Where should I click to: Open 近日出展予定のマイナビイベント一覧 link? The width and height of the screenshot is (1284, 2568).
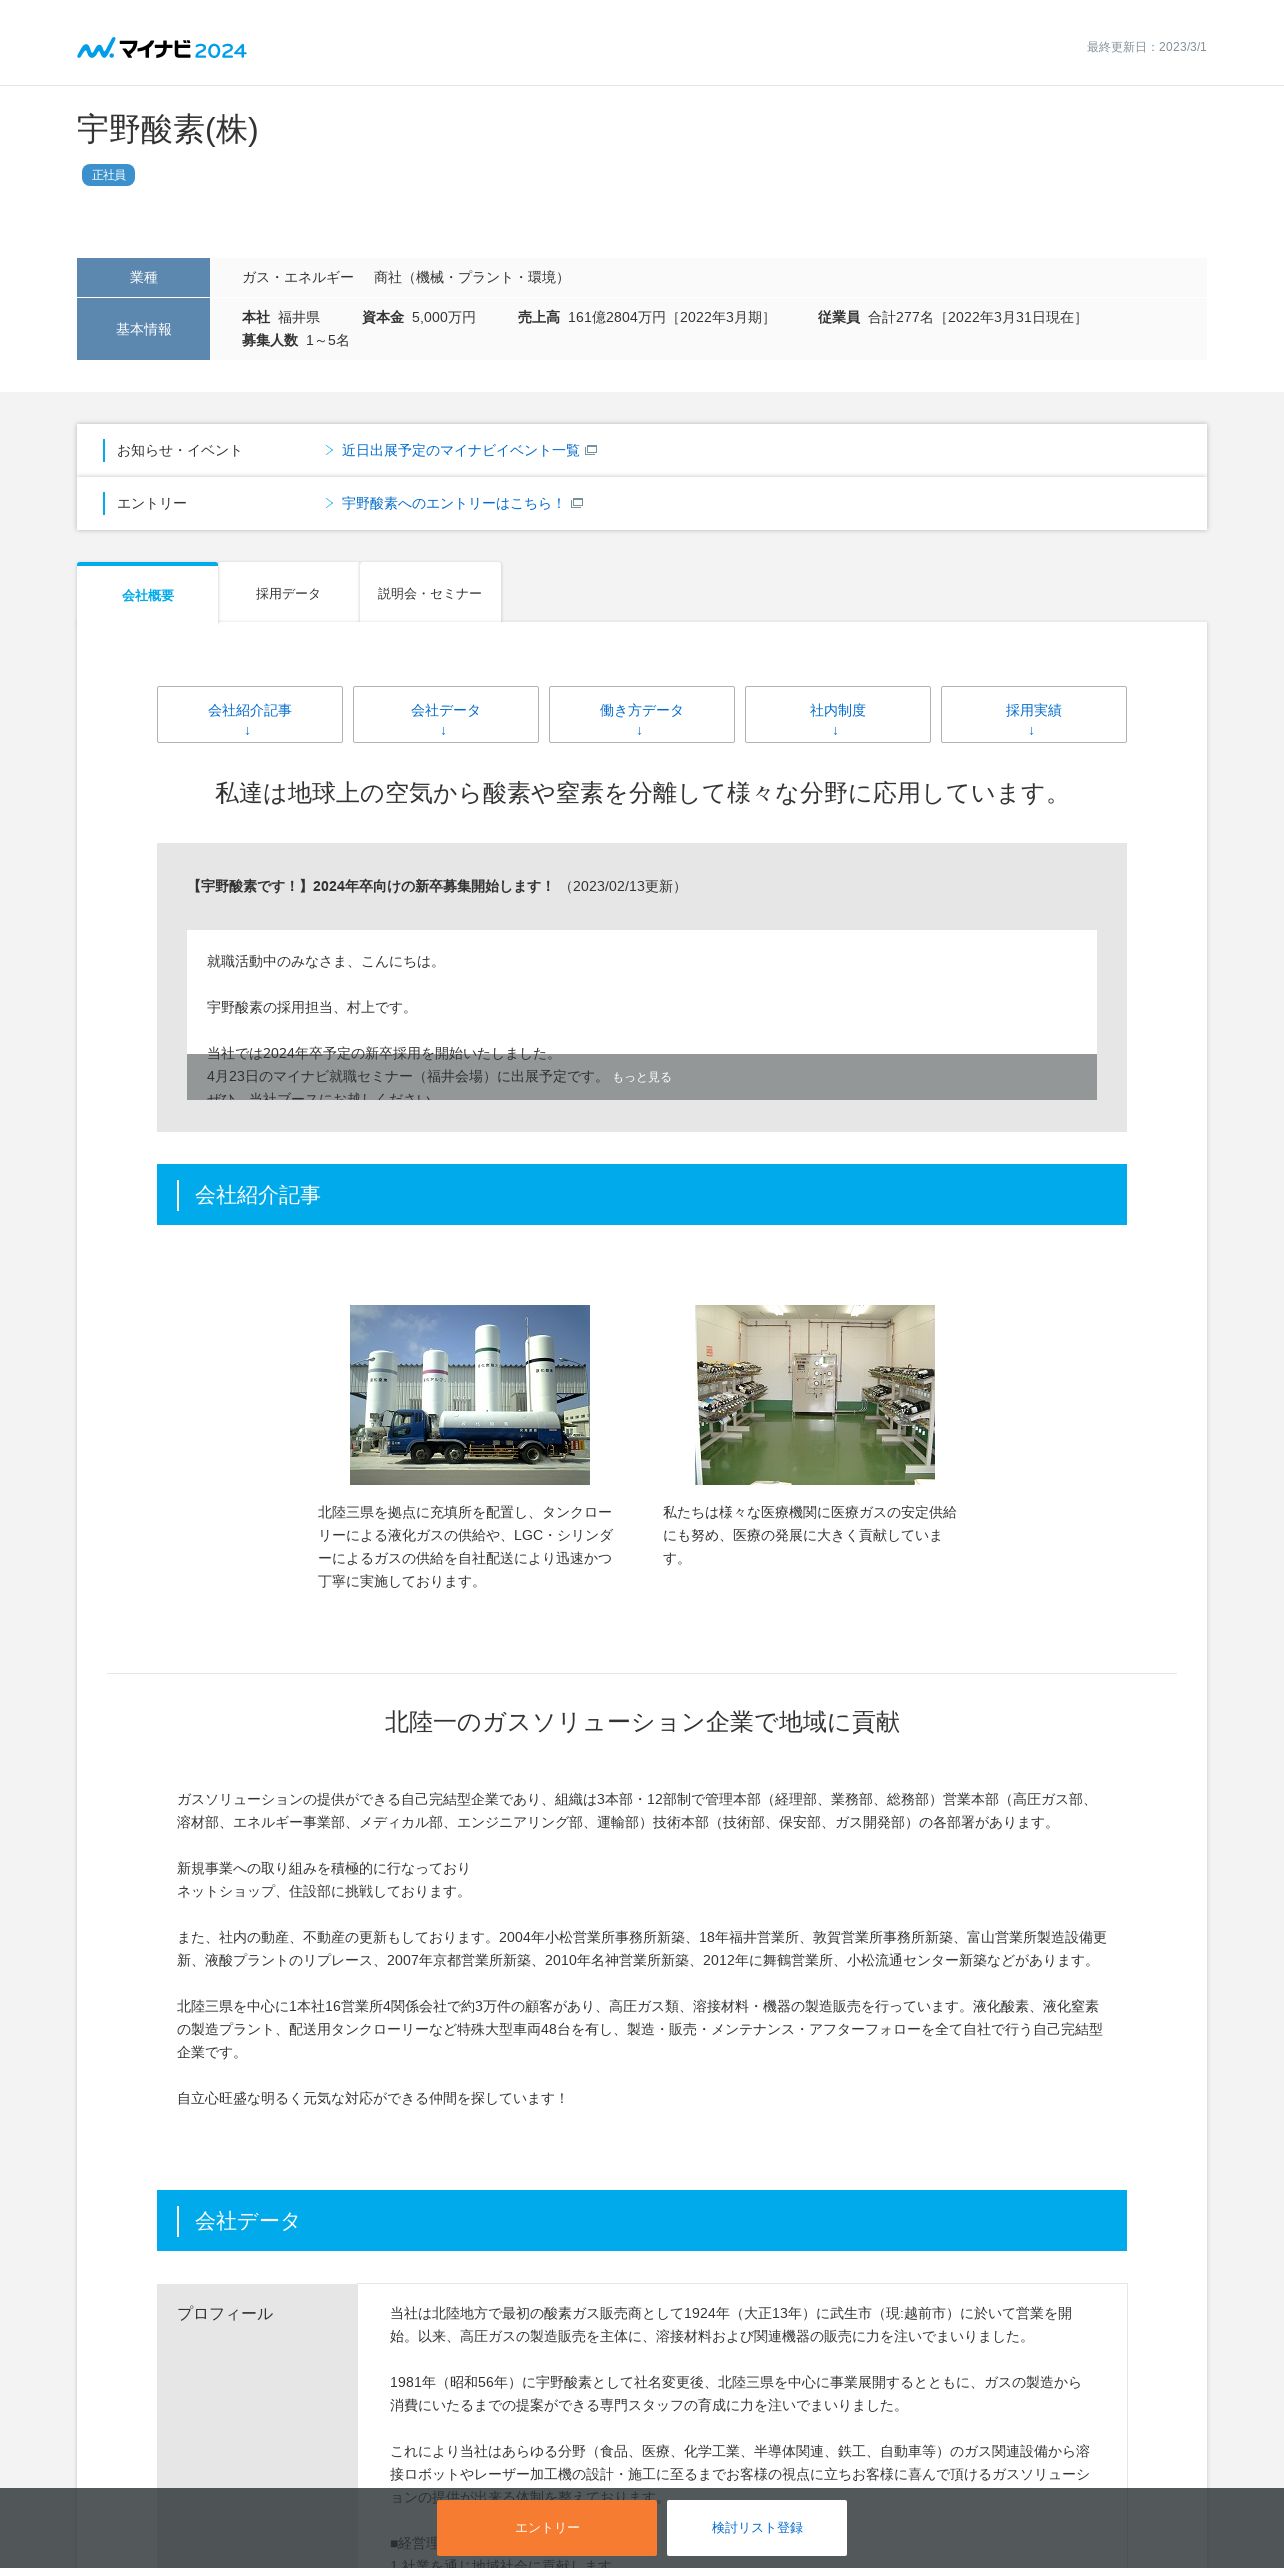(x=460, y=450)
